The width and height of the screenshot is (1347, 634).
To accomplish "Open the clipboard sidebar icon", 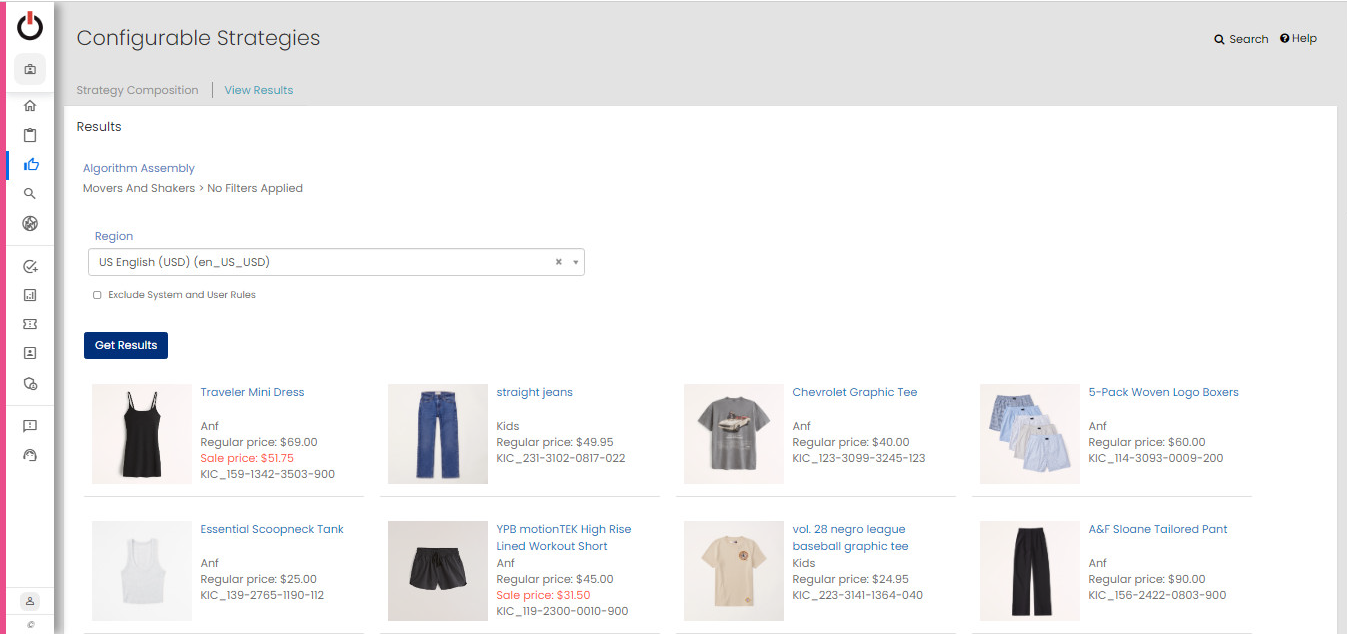I will (x=30, y=135).
